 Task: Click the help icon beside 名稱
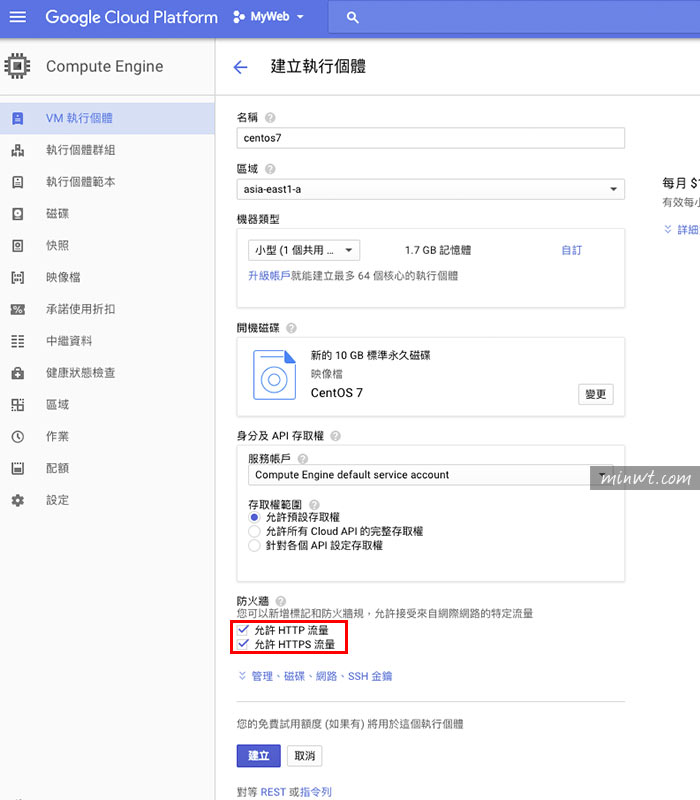click(270, 118)
